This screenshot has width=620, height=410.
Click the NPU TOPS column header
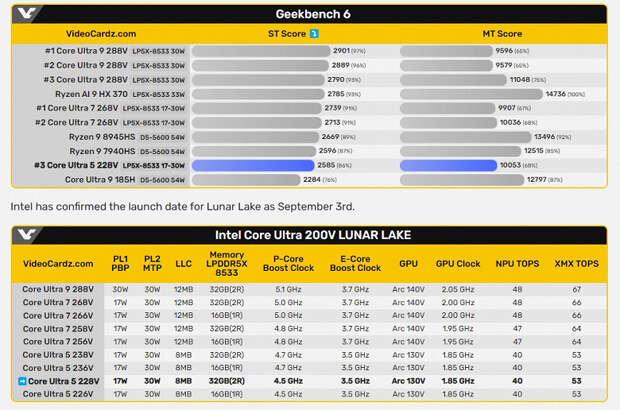(517, 264)
